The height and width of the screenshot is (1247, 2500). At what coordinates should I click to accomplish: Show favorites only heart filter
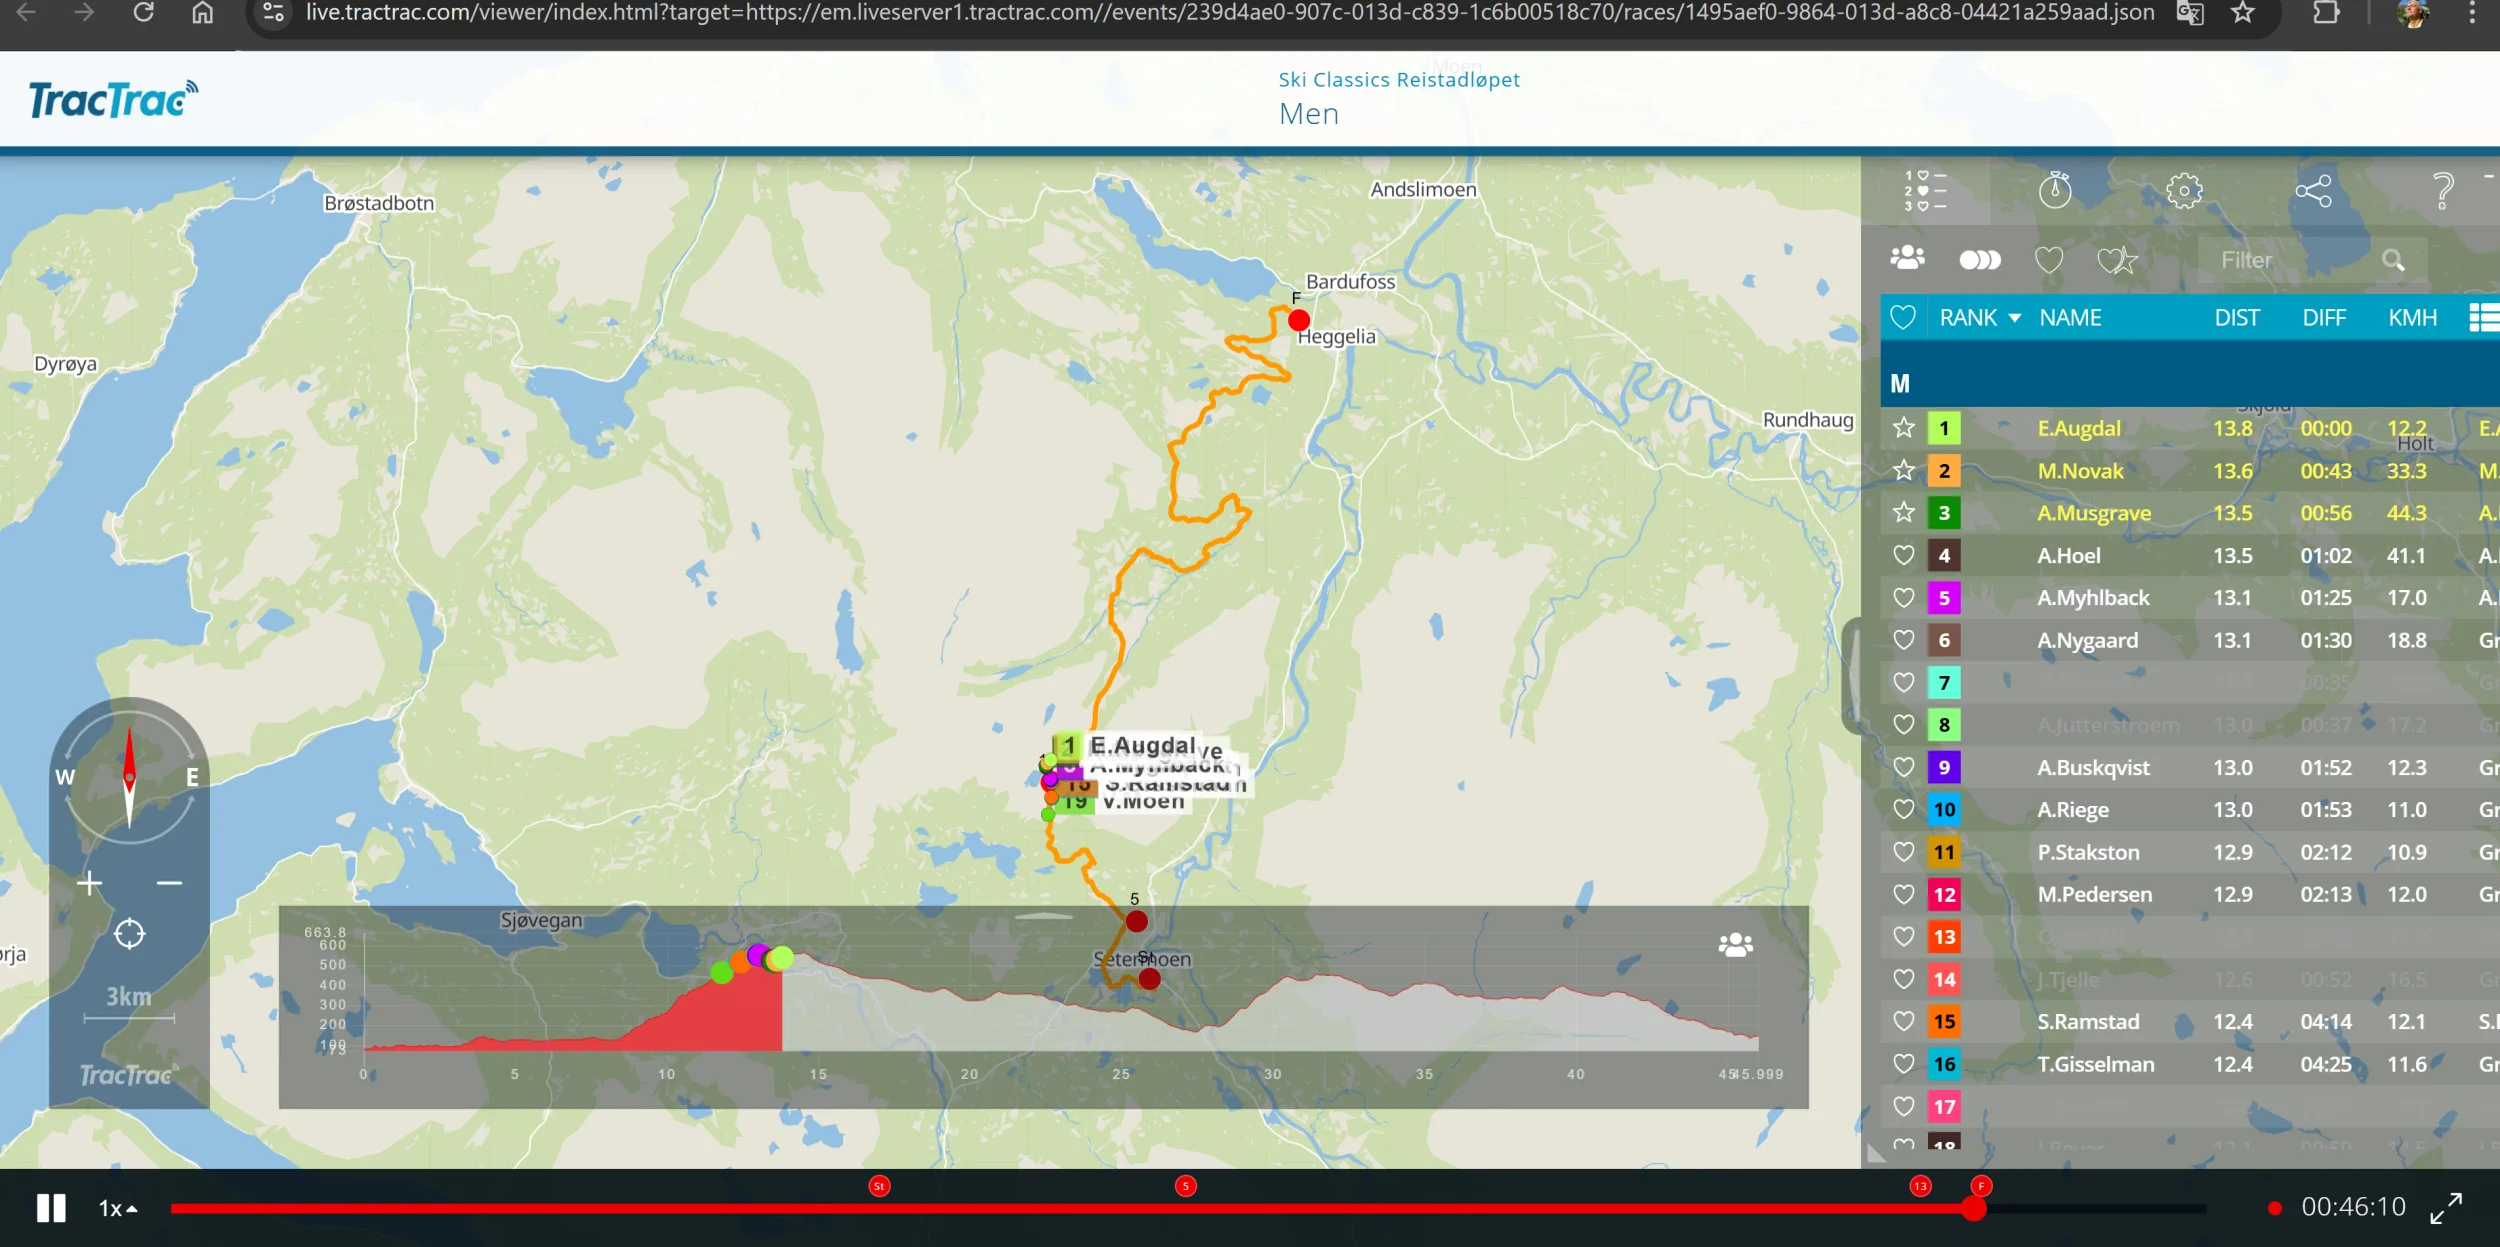[x=2049, y=260]
